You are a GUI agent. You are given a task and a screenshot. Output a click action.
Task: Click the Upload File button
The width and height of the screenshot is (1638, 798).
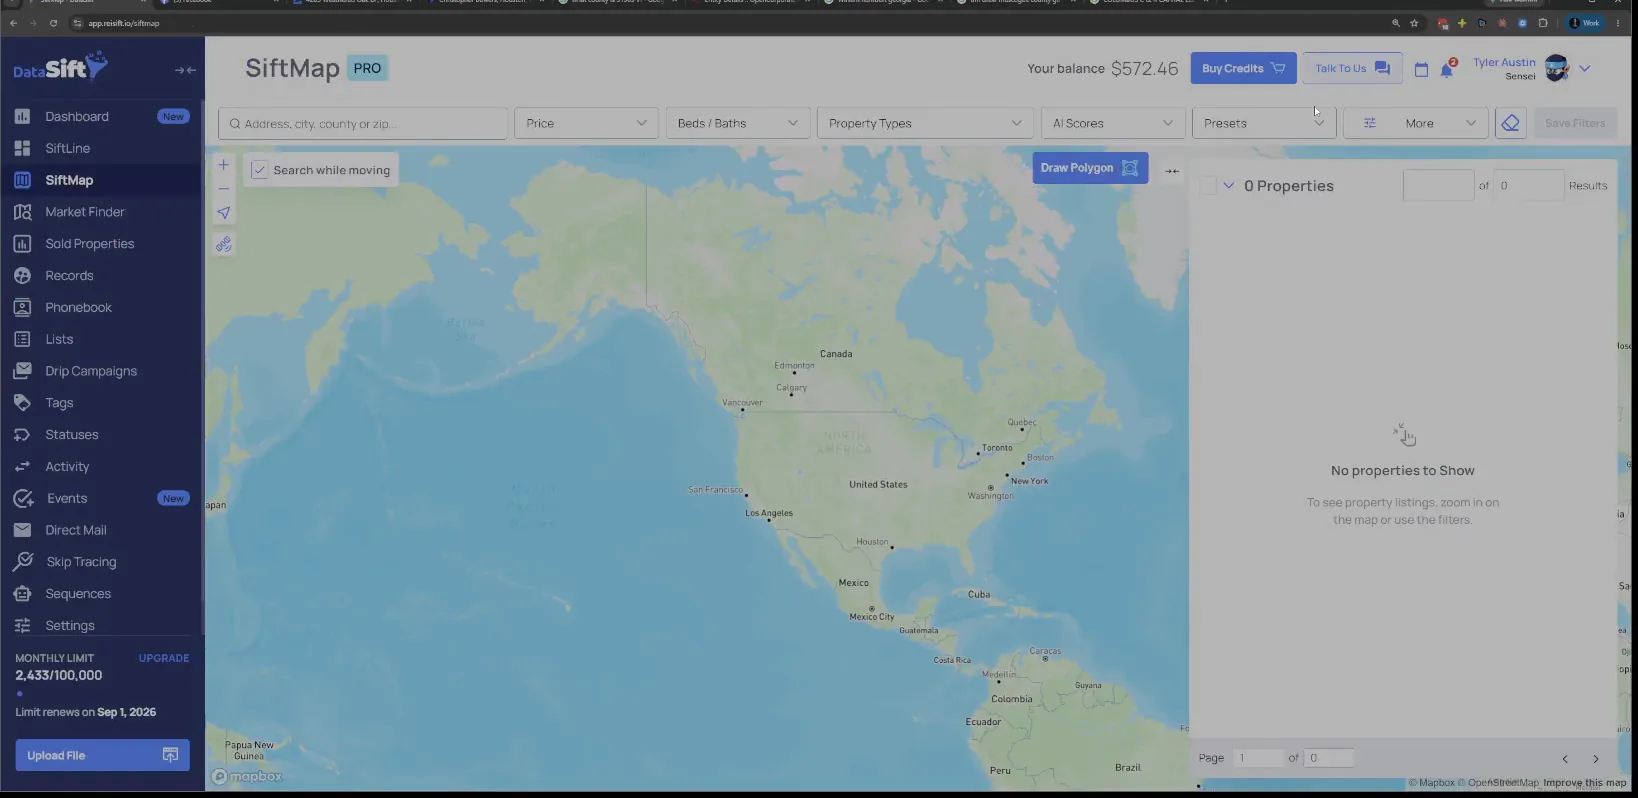point(102,755)
